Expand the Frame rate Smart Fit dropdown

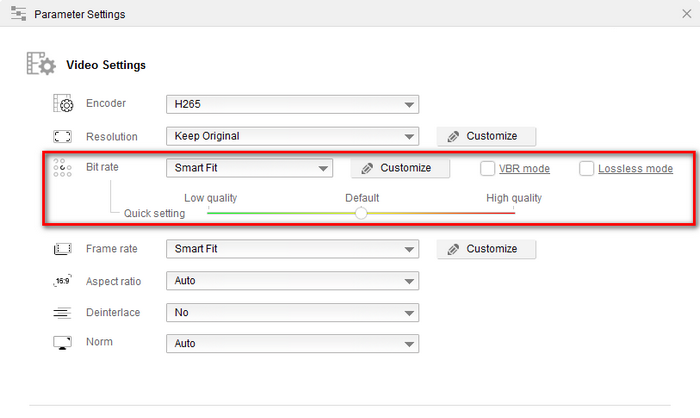click(x=291, y=249)
